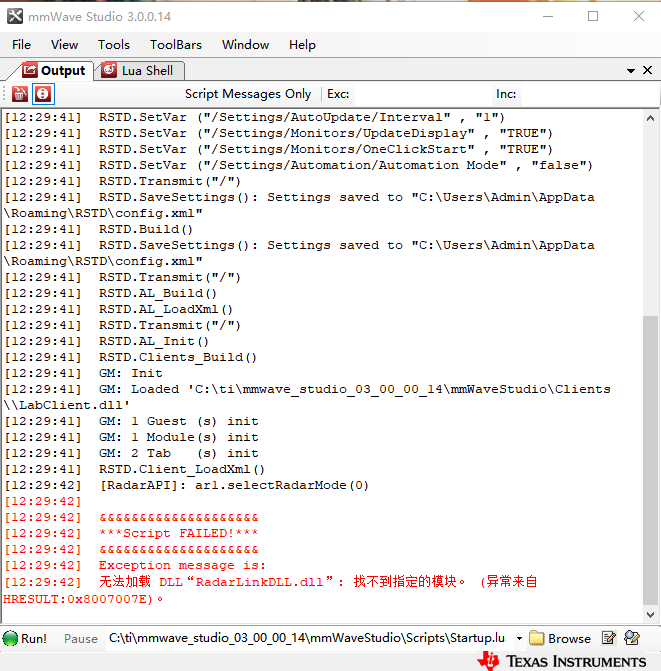This screenshot has width=661, height=671.
Task: Open the panel tab list dropdown arrow
Action: coord(631,71)
